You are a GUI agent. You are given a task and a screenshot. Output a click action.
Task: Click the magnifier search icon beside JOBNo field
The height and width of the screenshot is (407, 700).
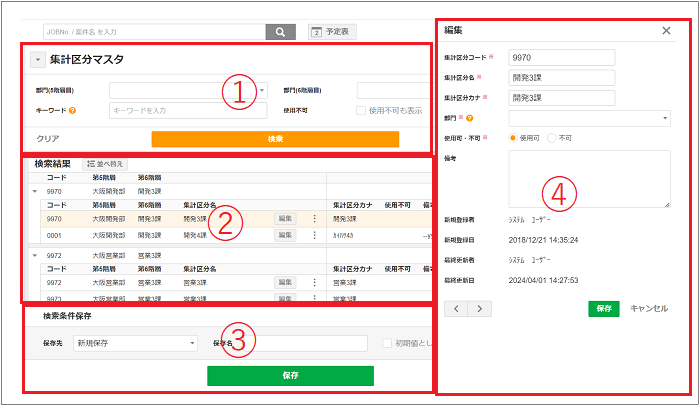pyautogui.click(x=280, y=32)
